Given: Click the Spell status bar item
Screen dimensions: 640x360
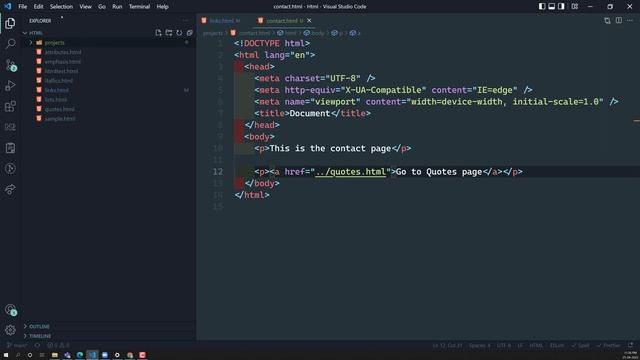Looking at the screenshot, I should [x=580, y=345].
